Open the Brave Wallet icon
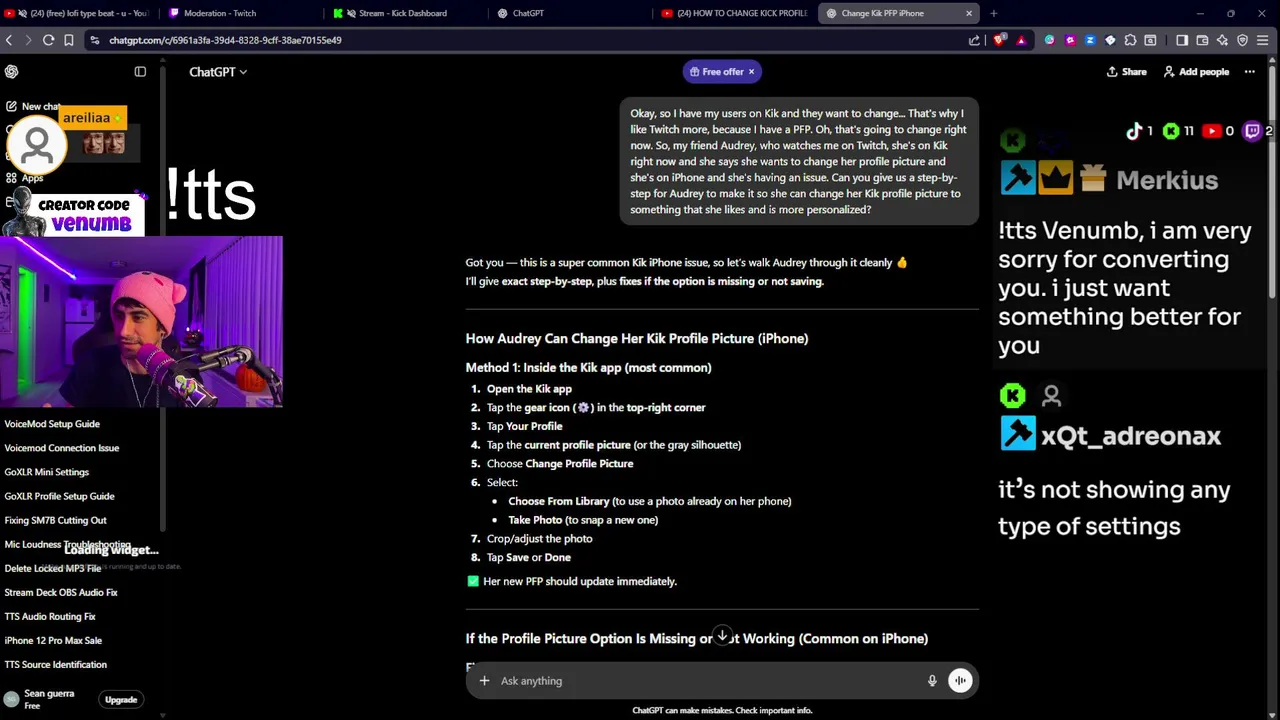The height and width of the screenshot is (720, 1280). point(1202,40)
